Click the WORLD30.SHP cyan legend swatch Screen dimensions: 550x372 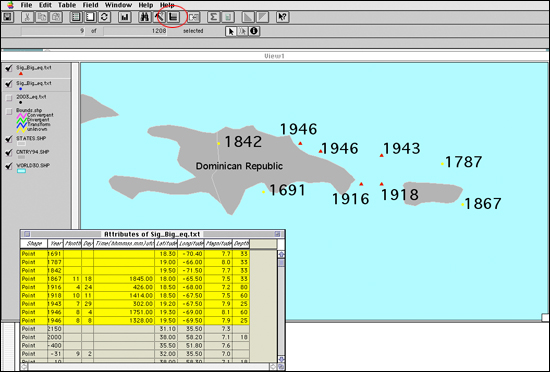point(21,171)
